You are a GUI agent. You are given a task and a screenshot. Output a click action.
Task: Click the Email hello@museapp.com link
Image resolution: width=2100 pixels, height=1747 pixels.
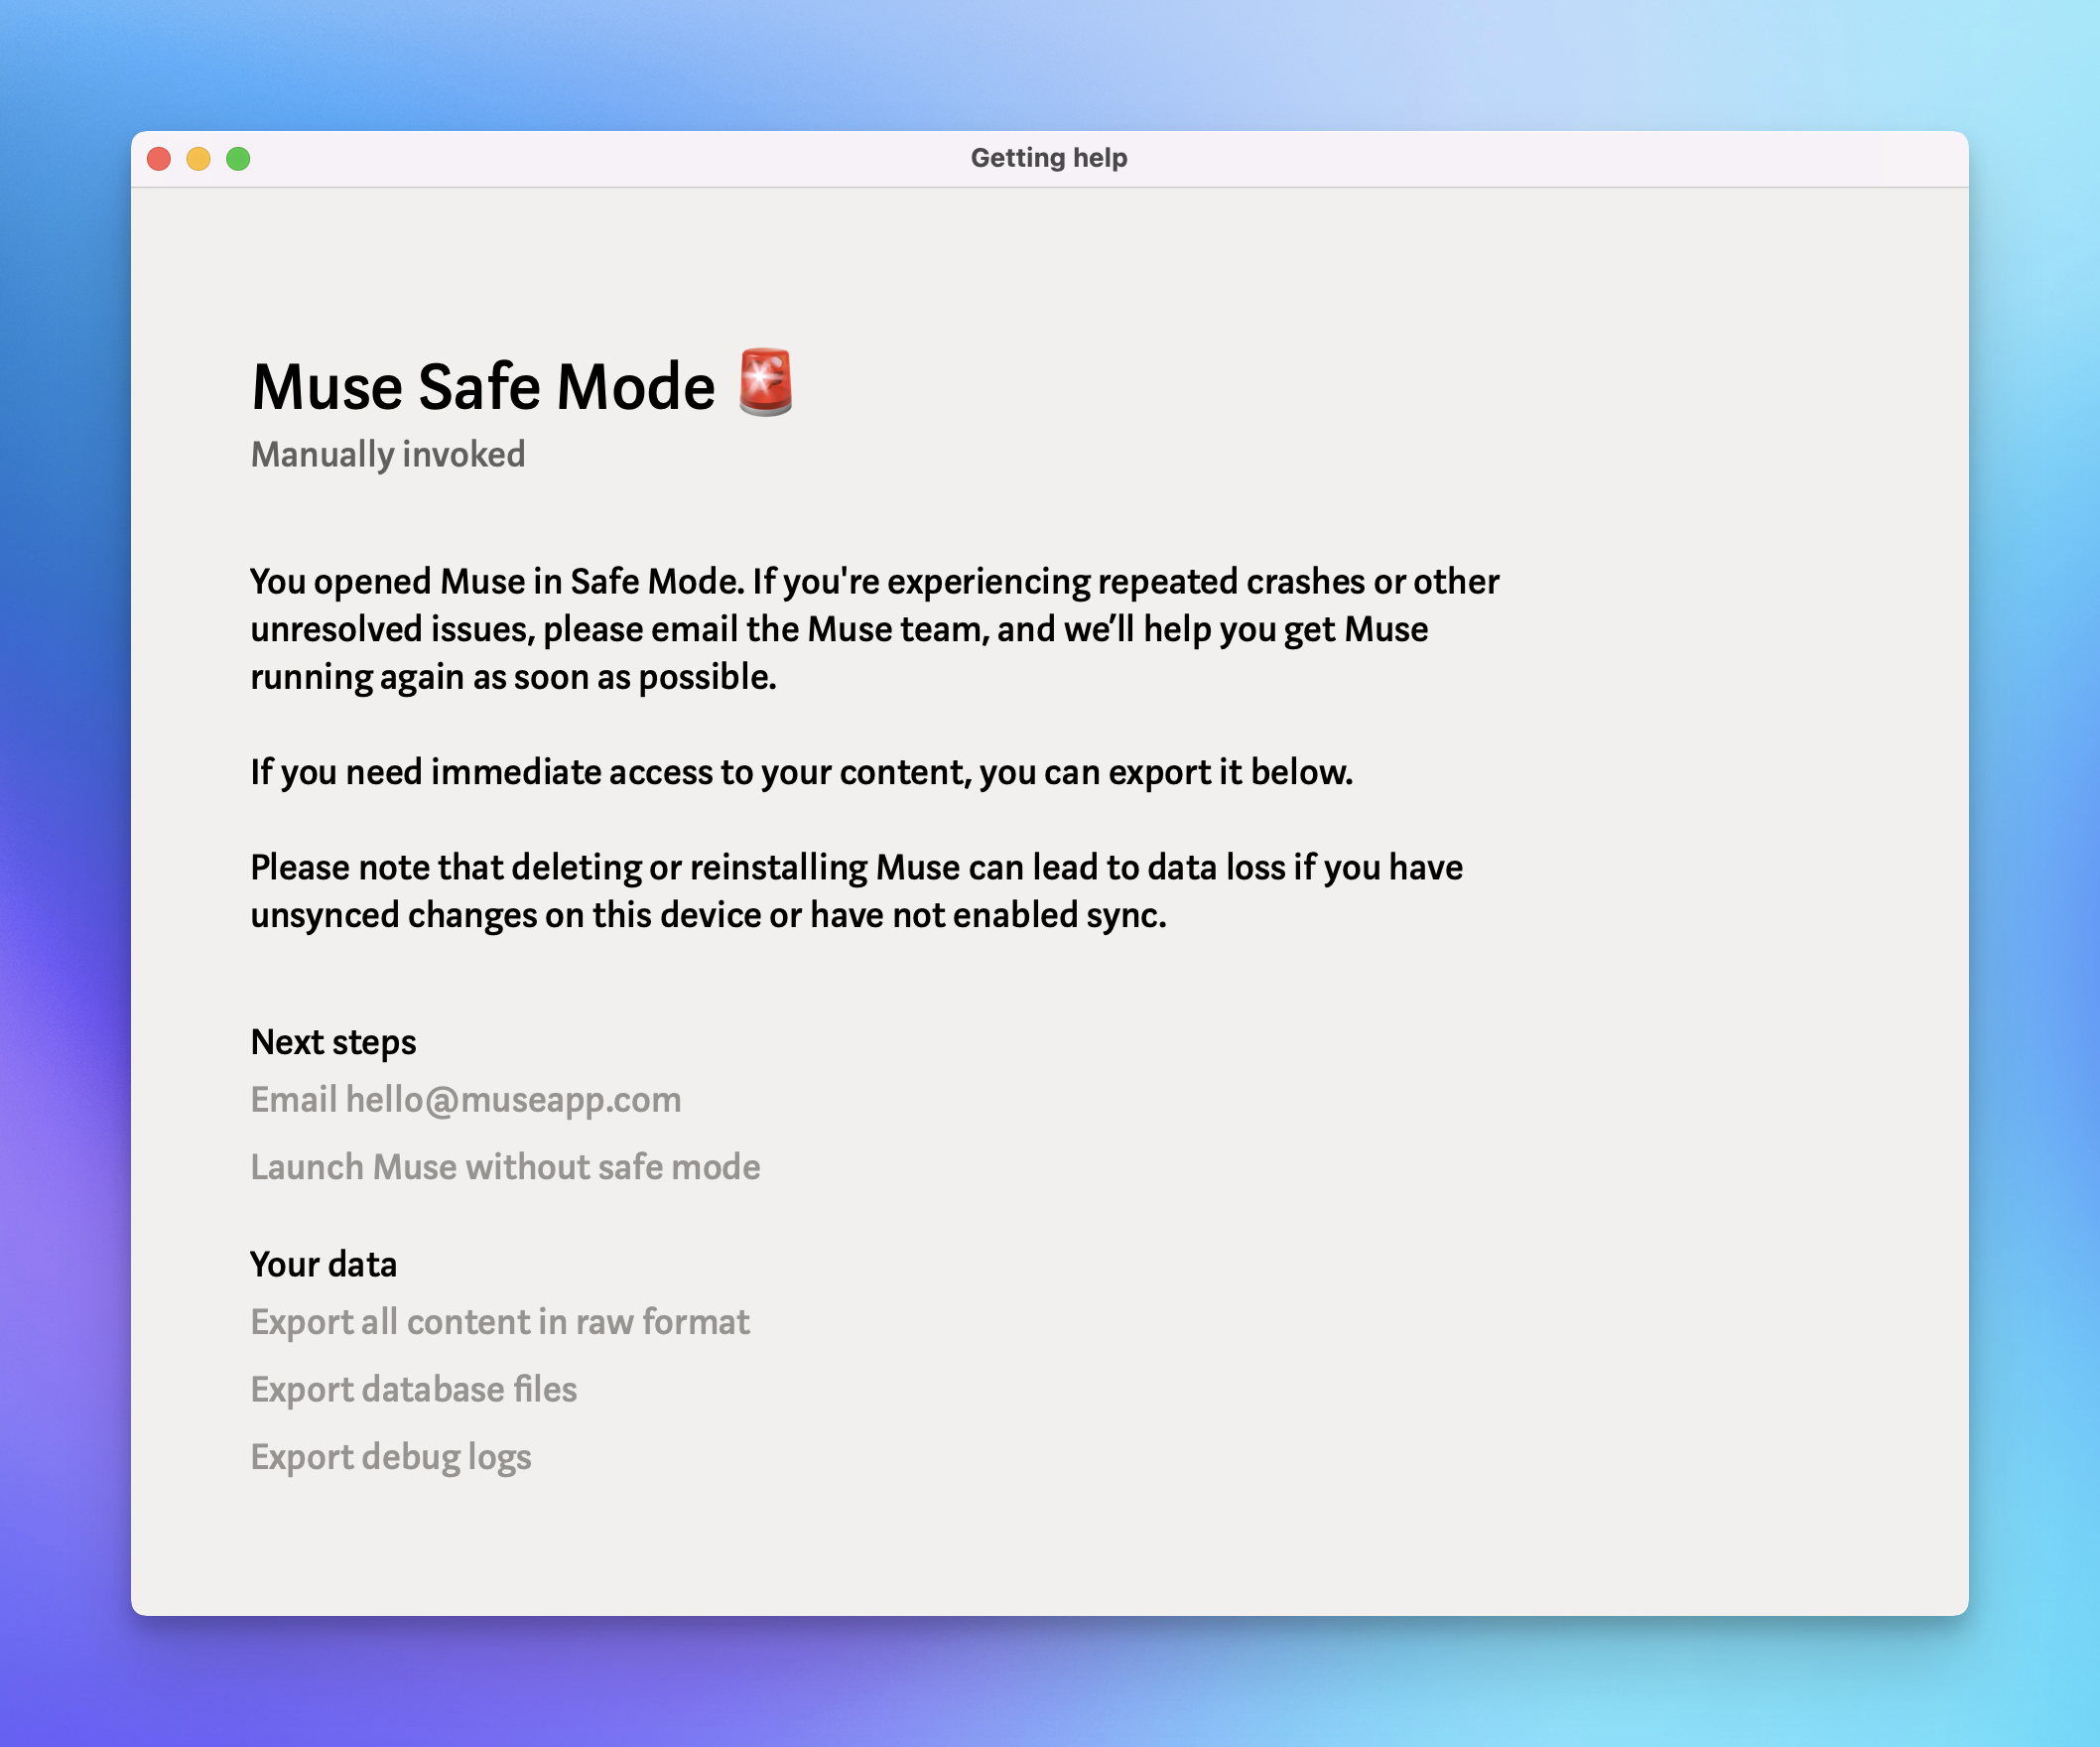coord(466,1099)
